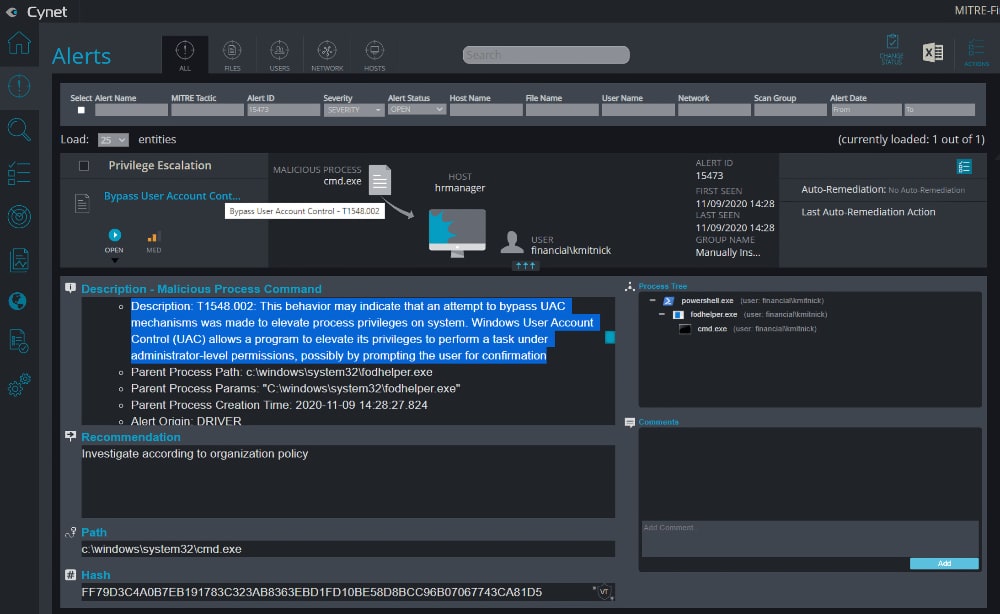Click the description panel scrollbar thumb
The image size is (1000, 614).
pyautogui.click(x=610, y=337)
